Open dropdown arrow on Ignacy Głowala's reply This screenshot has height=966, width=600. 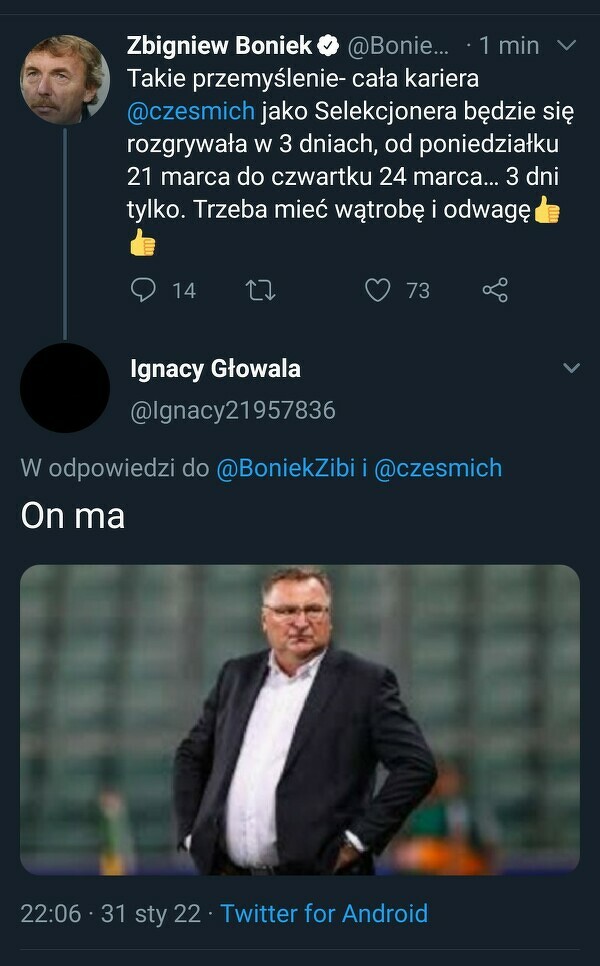point(571,368)
